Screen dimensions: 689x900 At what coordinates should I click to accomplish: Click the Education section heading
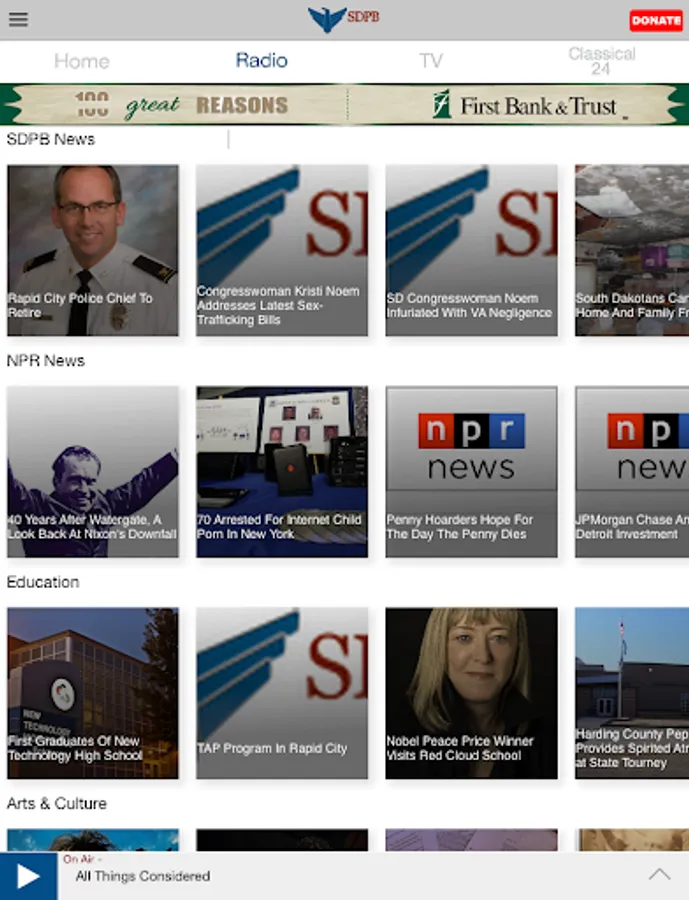pos(43,583)
